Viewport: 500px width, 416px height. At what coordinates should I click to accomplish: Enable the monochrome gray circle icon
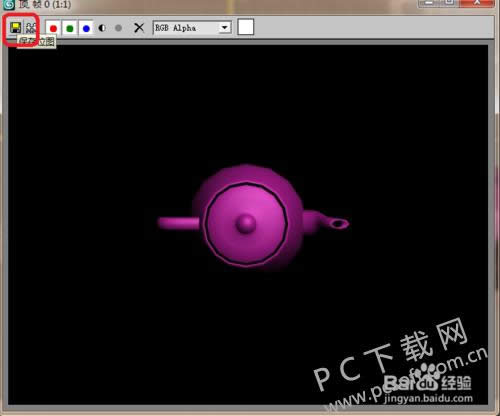(x=118, y=28)
